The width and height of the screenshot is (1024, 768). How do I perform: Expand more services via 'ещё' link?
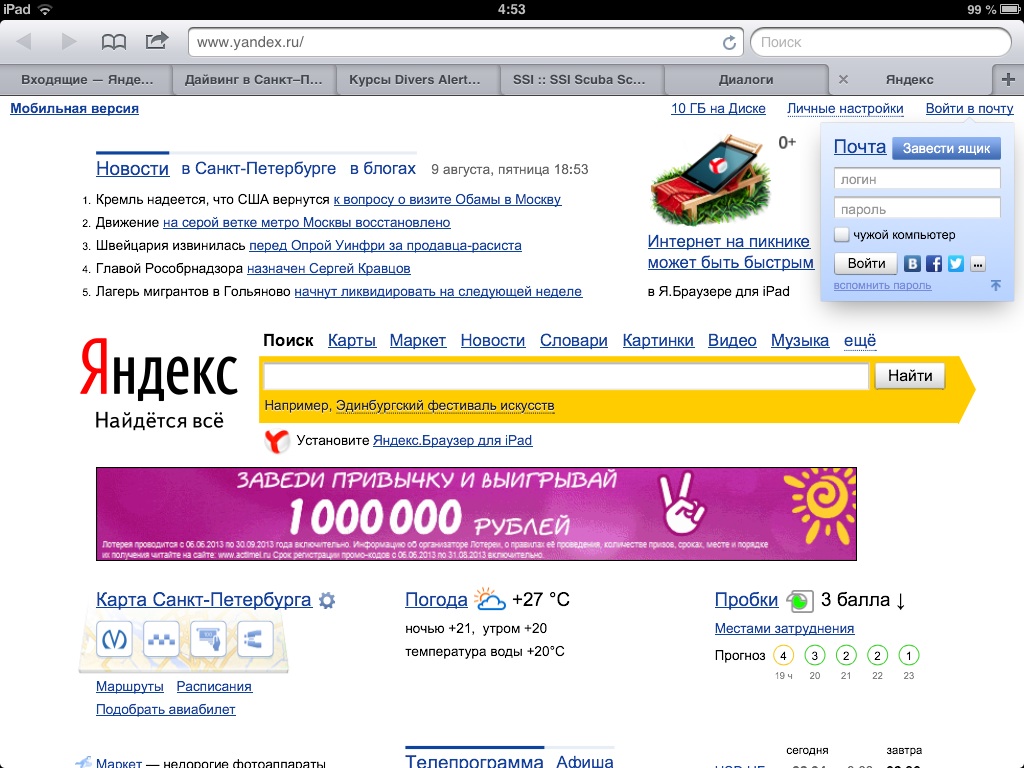point(859,341)
